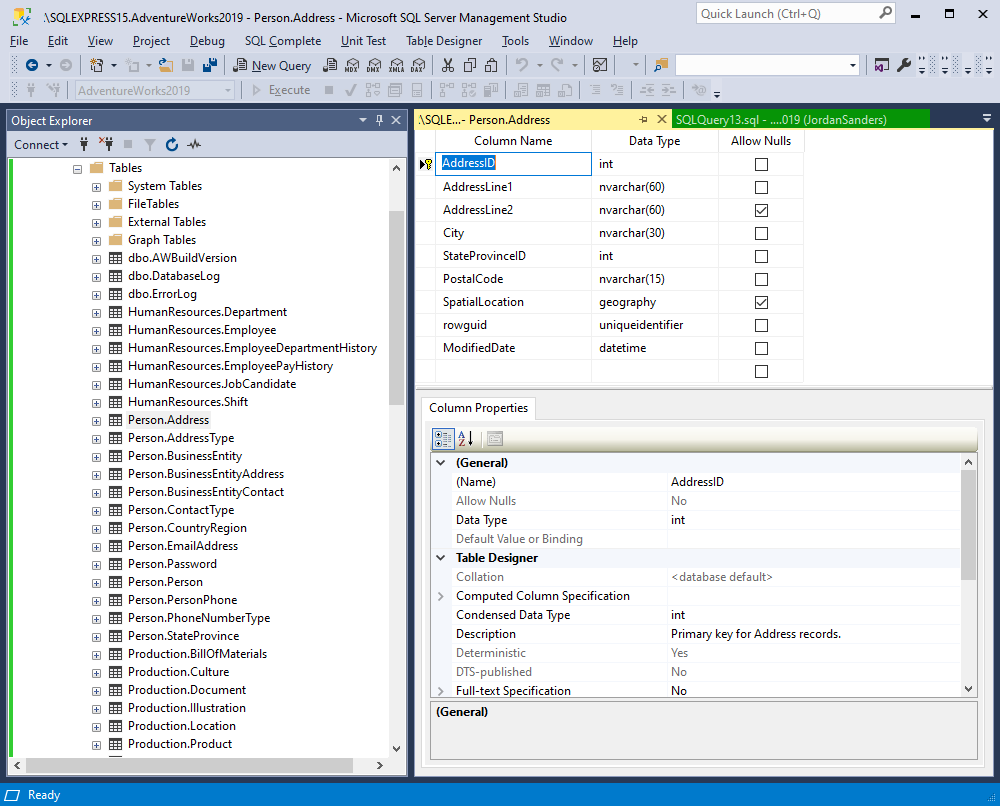Open the Table Designer menu

444,41
